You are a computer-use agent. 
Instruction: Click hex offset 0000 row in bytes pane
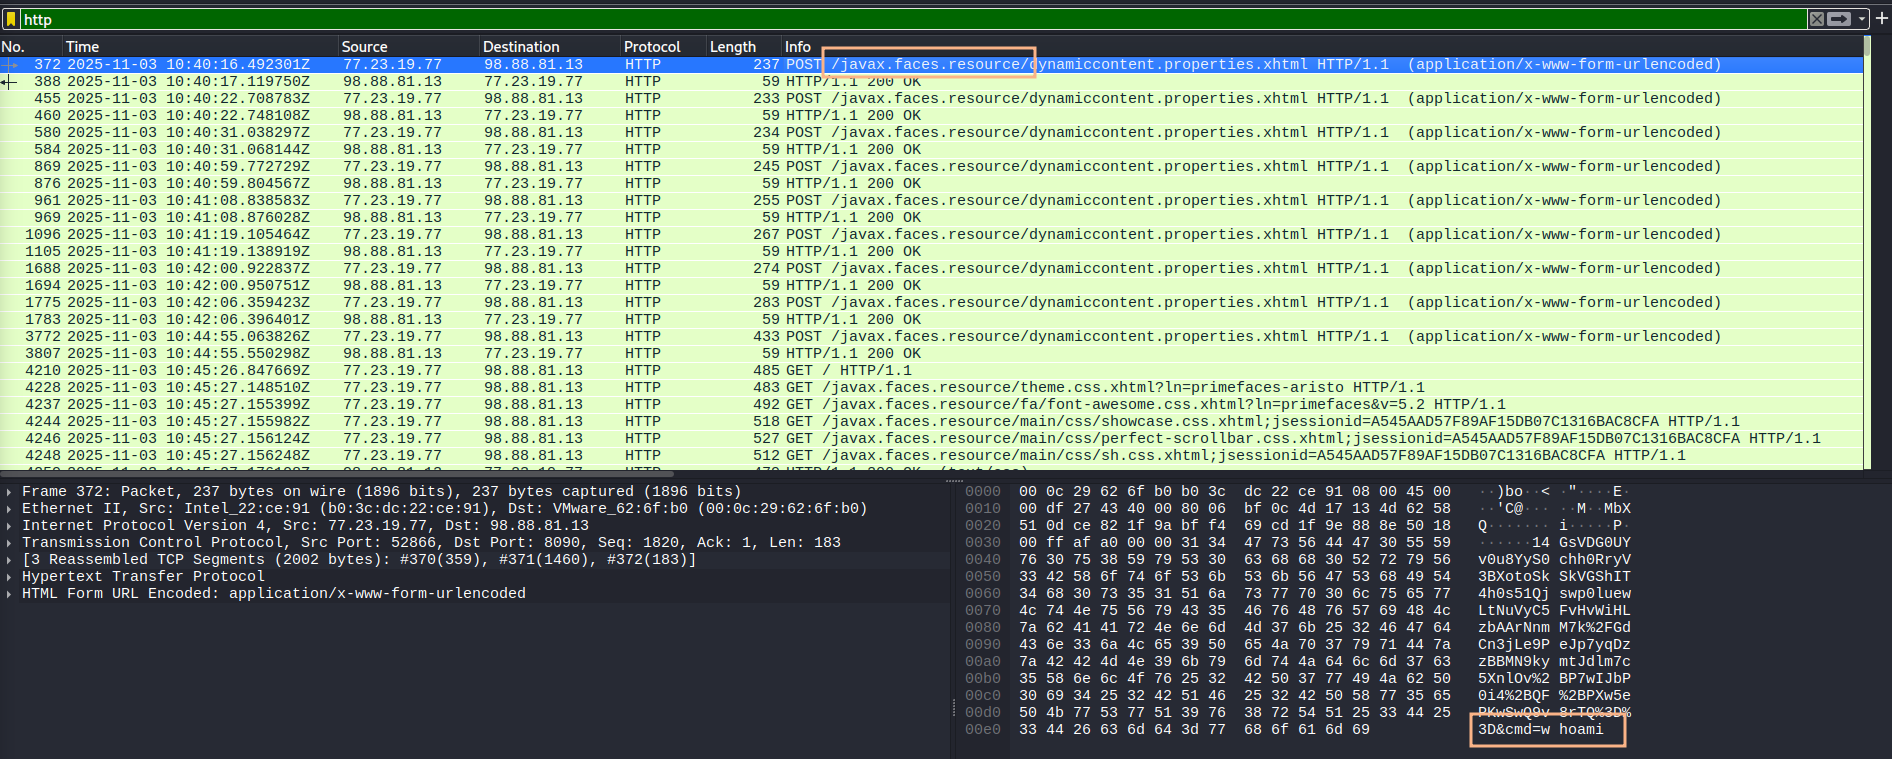pyautogui.click(x=983, y=492)
